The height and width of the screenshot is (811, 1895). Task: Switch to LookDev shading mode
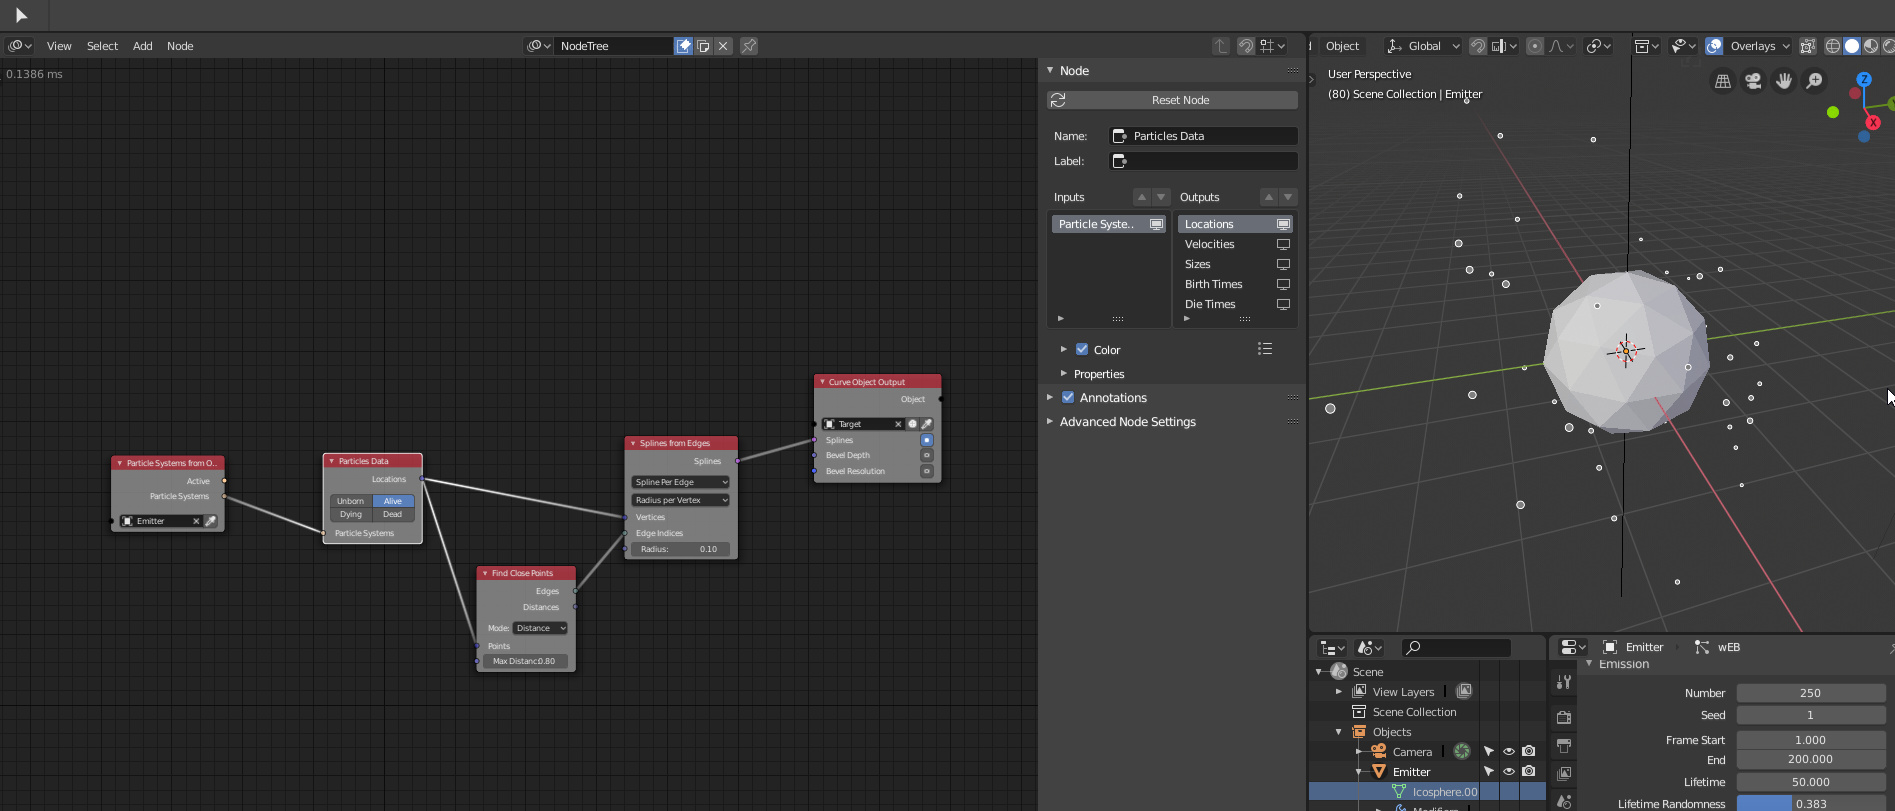(x=1871, y=46)
